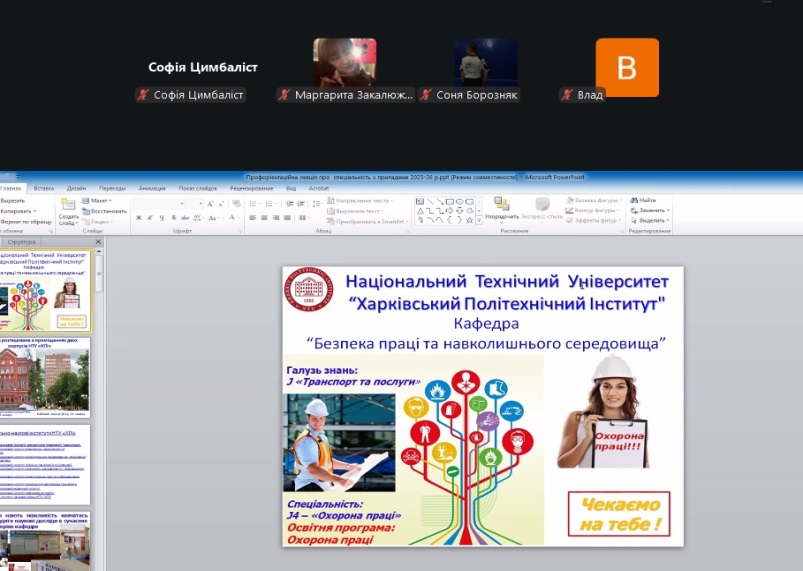Select the down arrow shape in gallery
This screenshot has width=803, height=571.
pyautogui.click(x=459, y=211)
